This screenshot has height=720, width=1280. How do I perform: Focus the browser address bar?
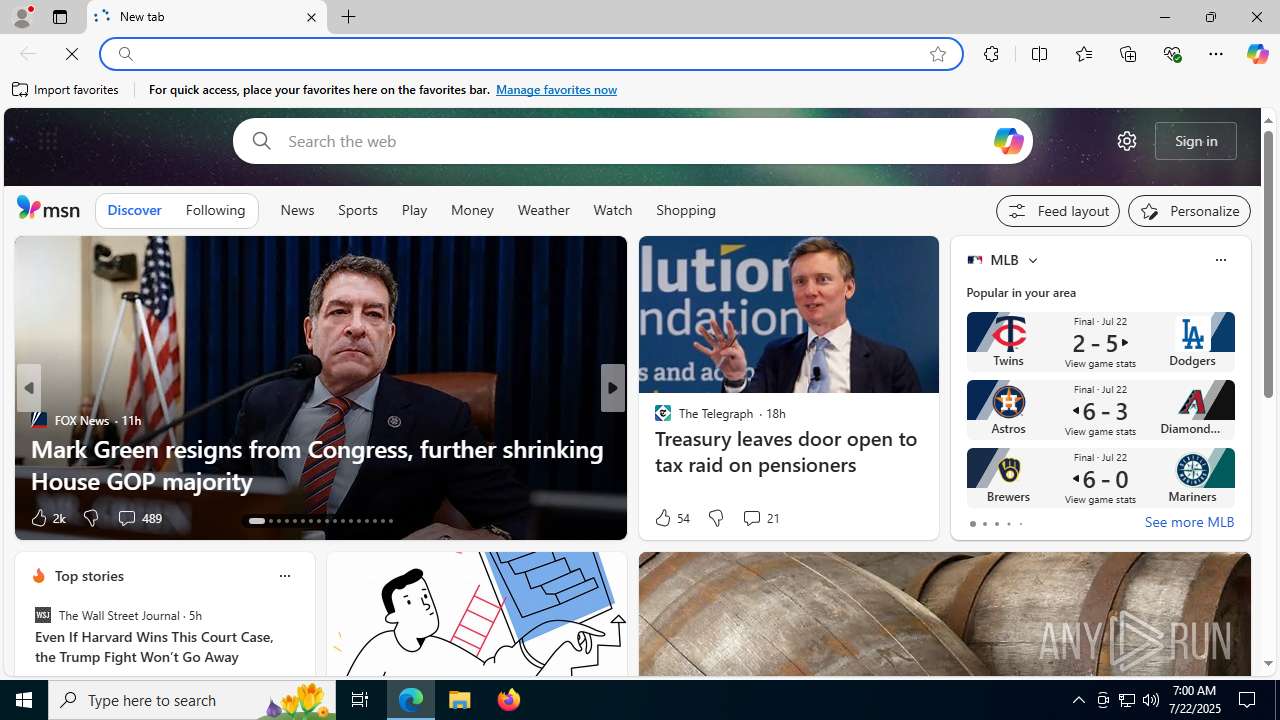pyautogui.click(x=530, y=54)
